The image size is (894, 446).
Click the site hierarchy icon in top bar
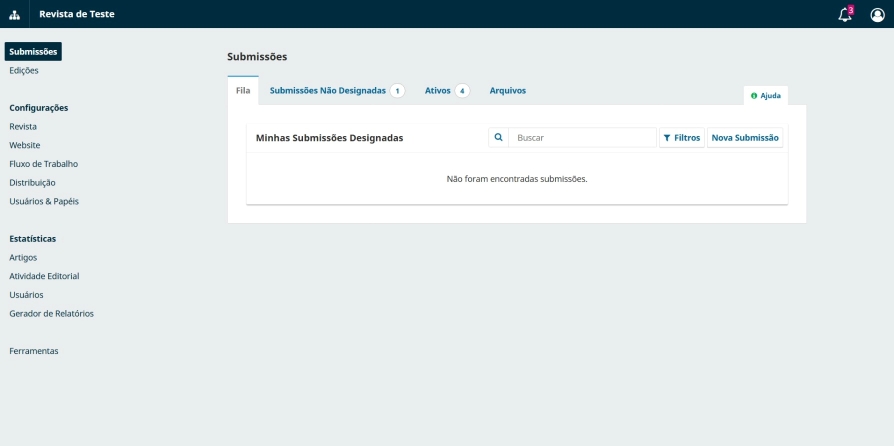point(14,14)
